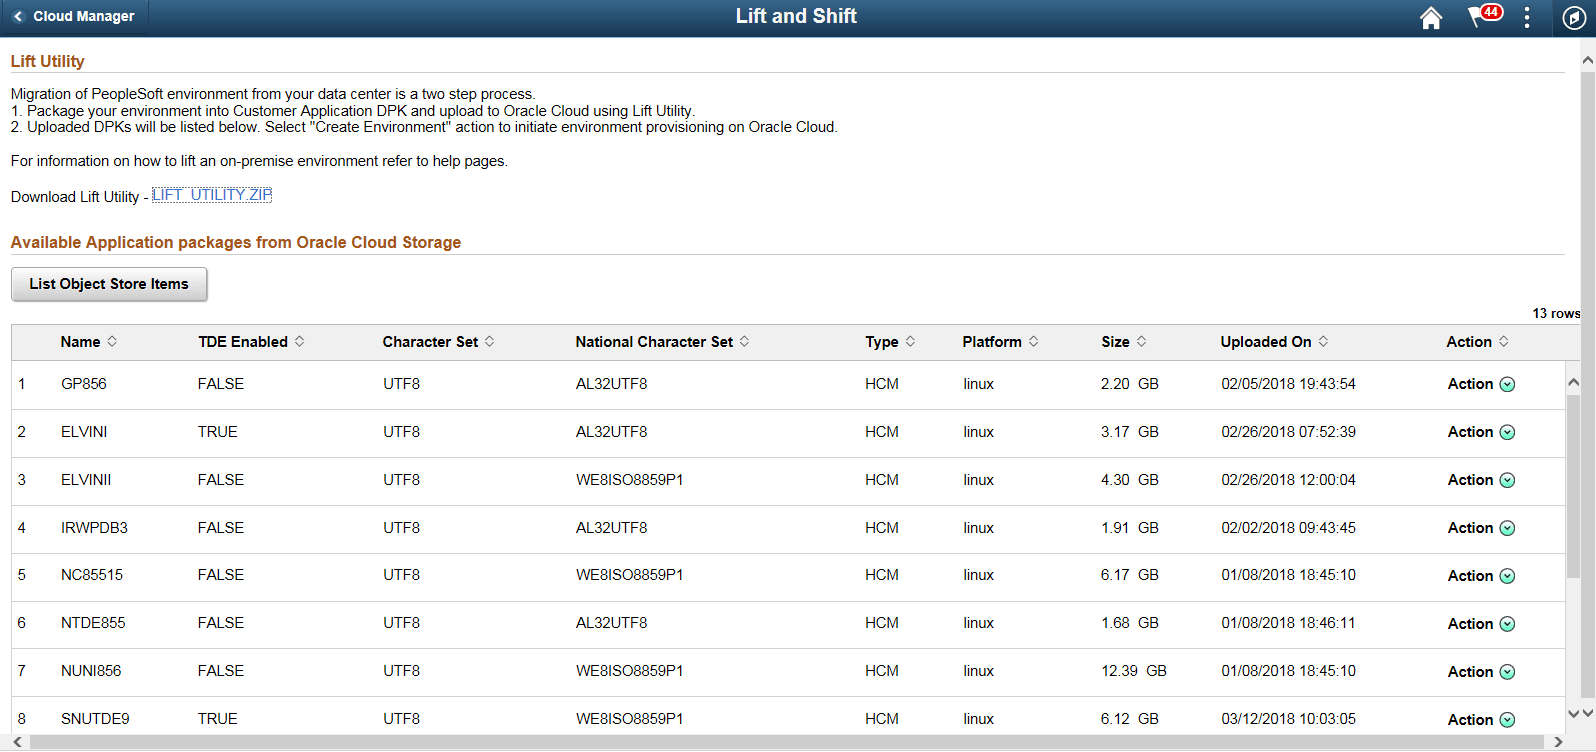Click the 02/05/2018 19:43:54 upload date

coord(1288,384)
